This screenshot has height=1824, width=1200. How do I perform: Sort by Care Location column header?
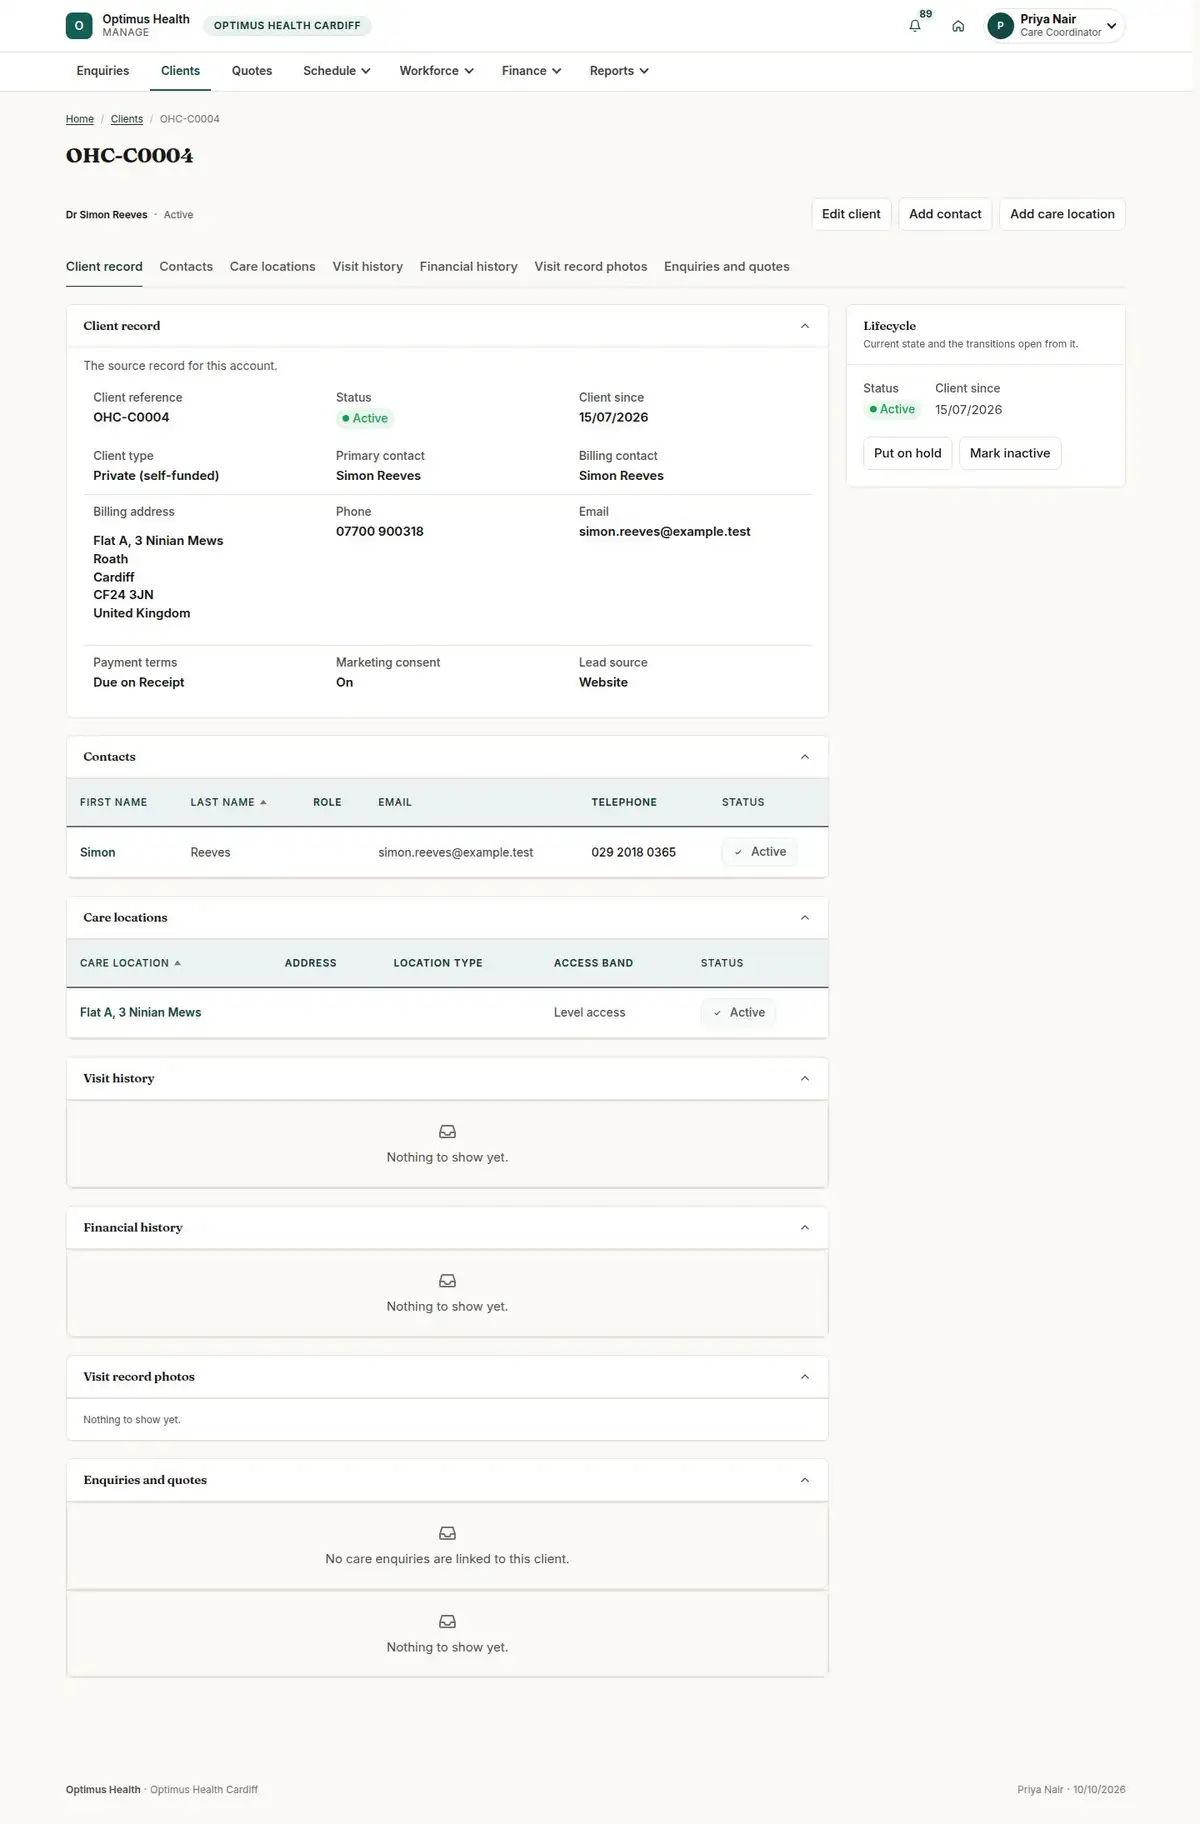click(130, 963)
